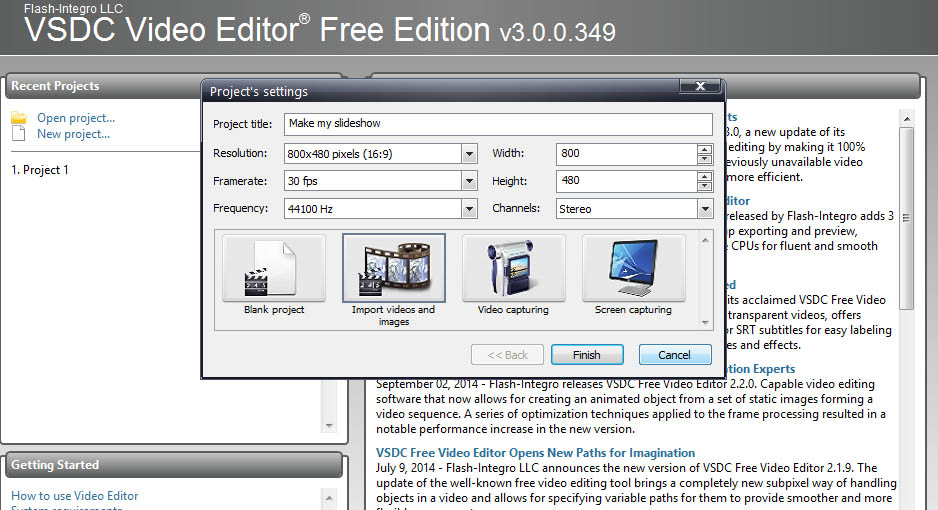
Task: Close the Project's settings dialog
Action: click(x=701, y=86)
